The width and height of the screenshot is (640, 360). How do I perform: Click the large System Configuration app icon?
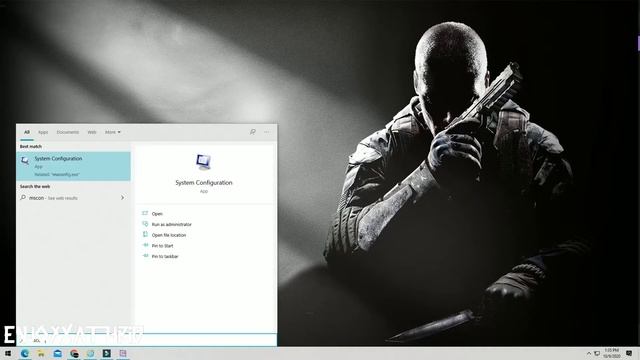[203, 162]
